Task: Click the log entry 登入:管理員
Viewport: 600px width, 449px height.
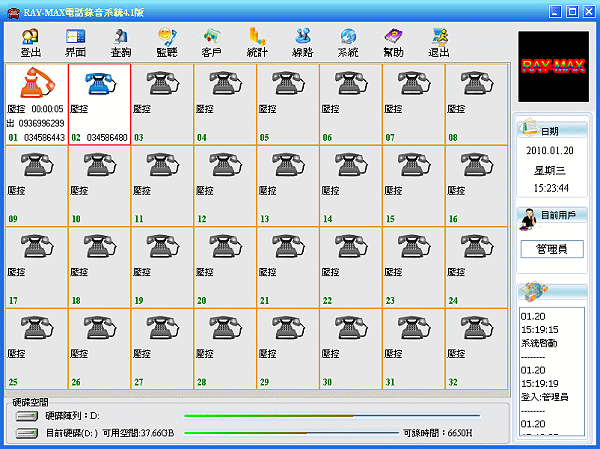Action: tap(544, 397)
